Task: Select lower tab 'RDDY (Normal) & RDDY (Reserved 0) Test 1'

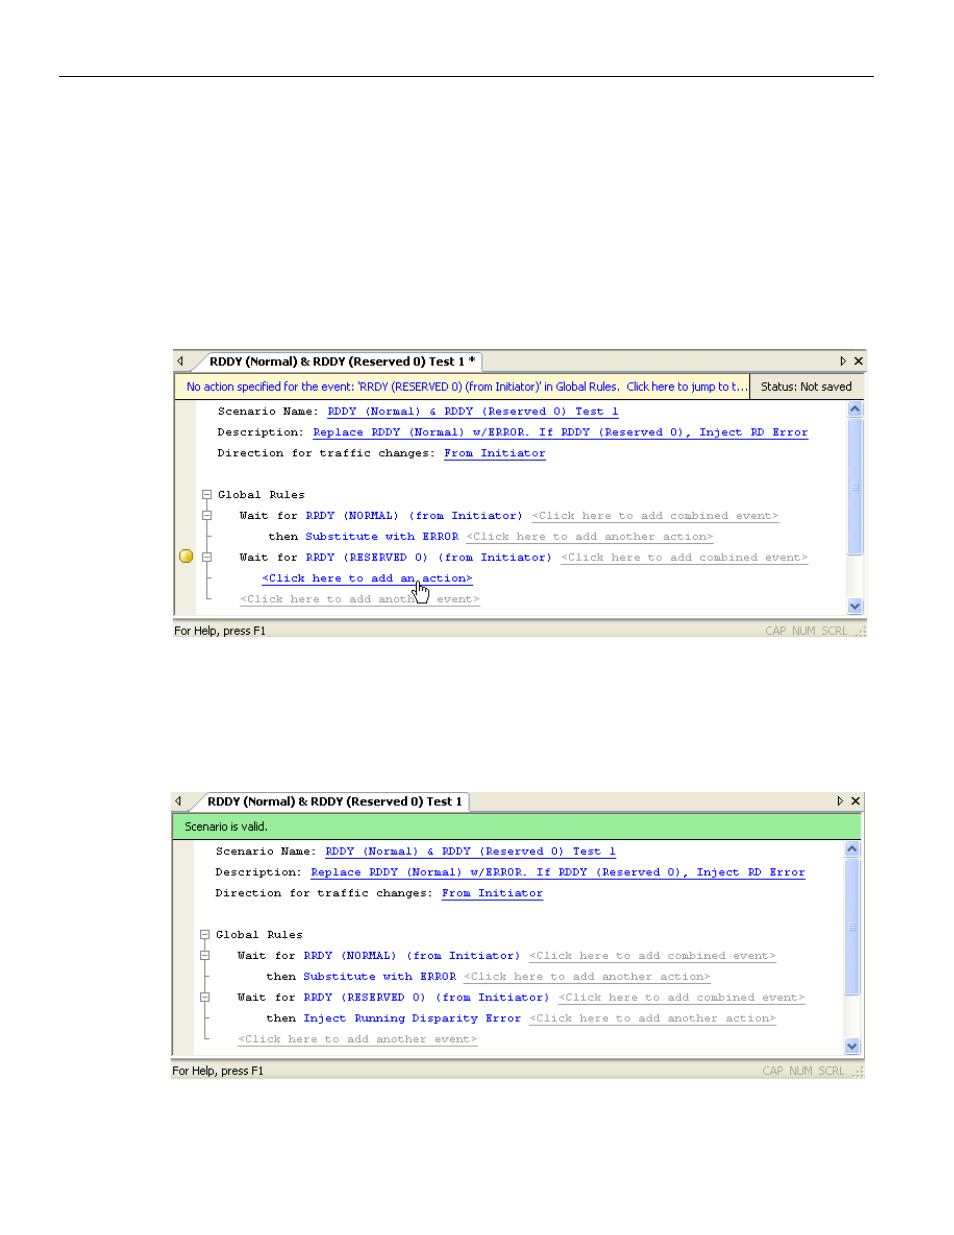Action: pos(335,801)
